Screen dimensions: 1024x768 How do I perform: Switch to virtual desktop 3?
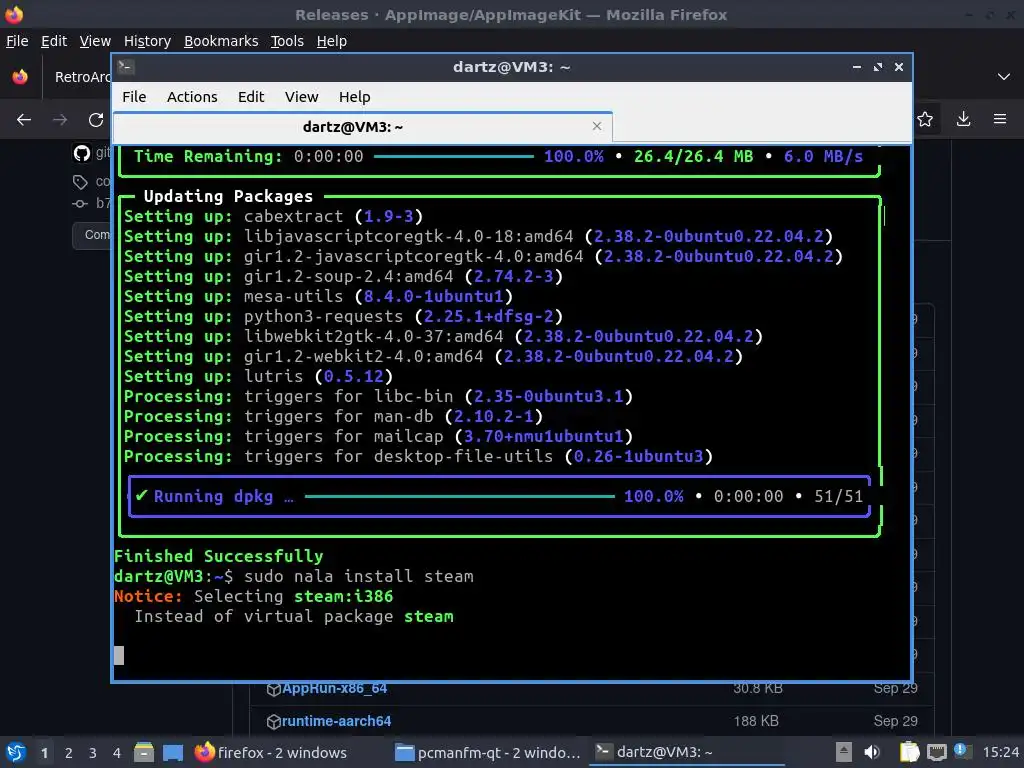click(x=93, y=753)
